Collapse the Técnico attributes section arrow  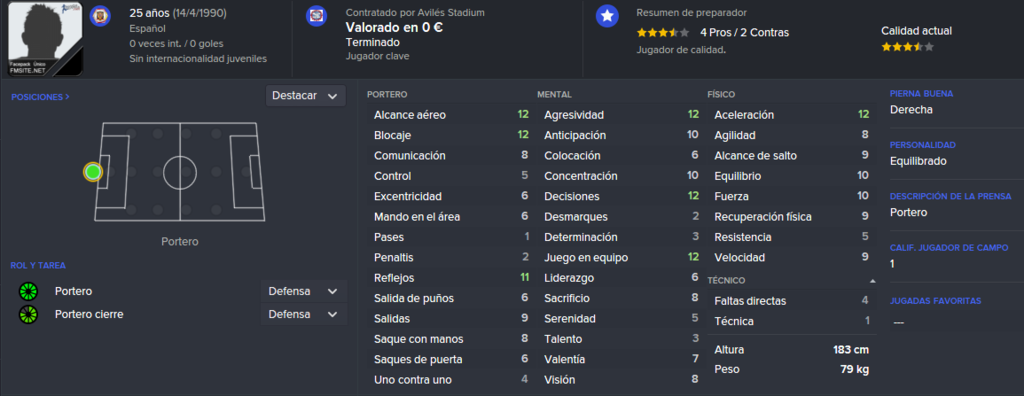(x=872, y=280)
